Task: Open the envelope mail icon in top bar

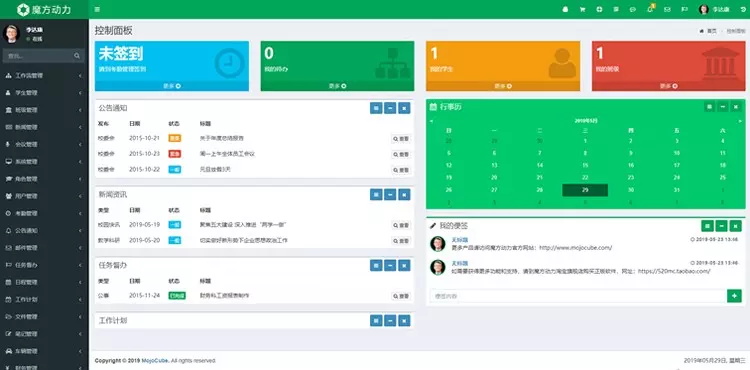Action: (667, 9)
